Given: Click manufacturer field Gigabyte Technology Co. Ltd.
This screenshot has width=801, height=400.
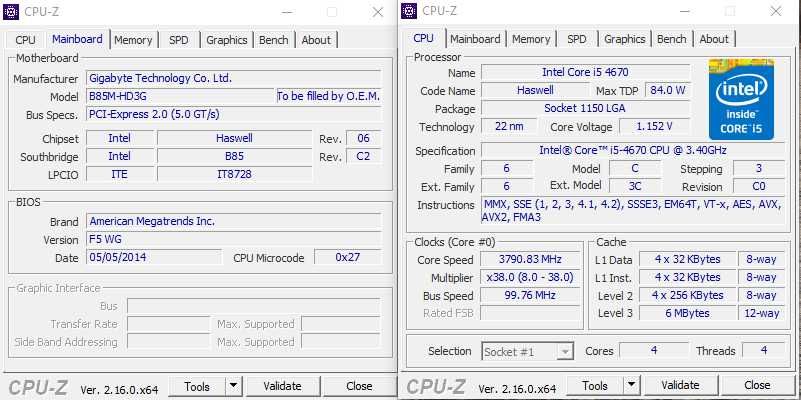Looking at the screenshot, I should pyautogui.click(x=233, y=78).
